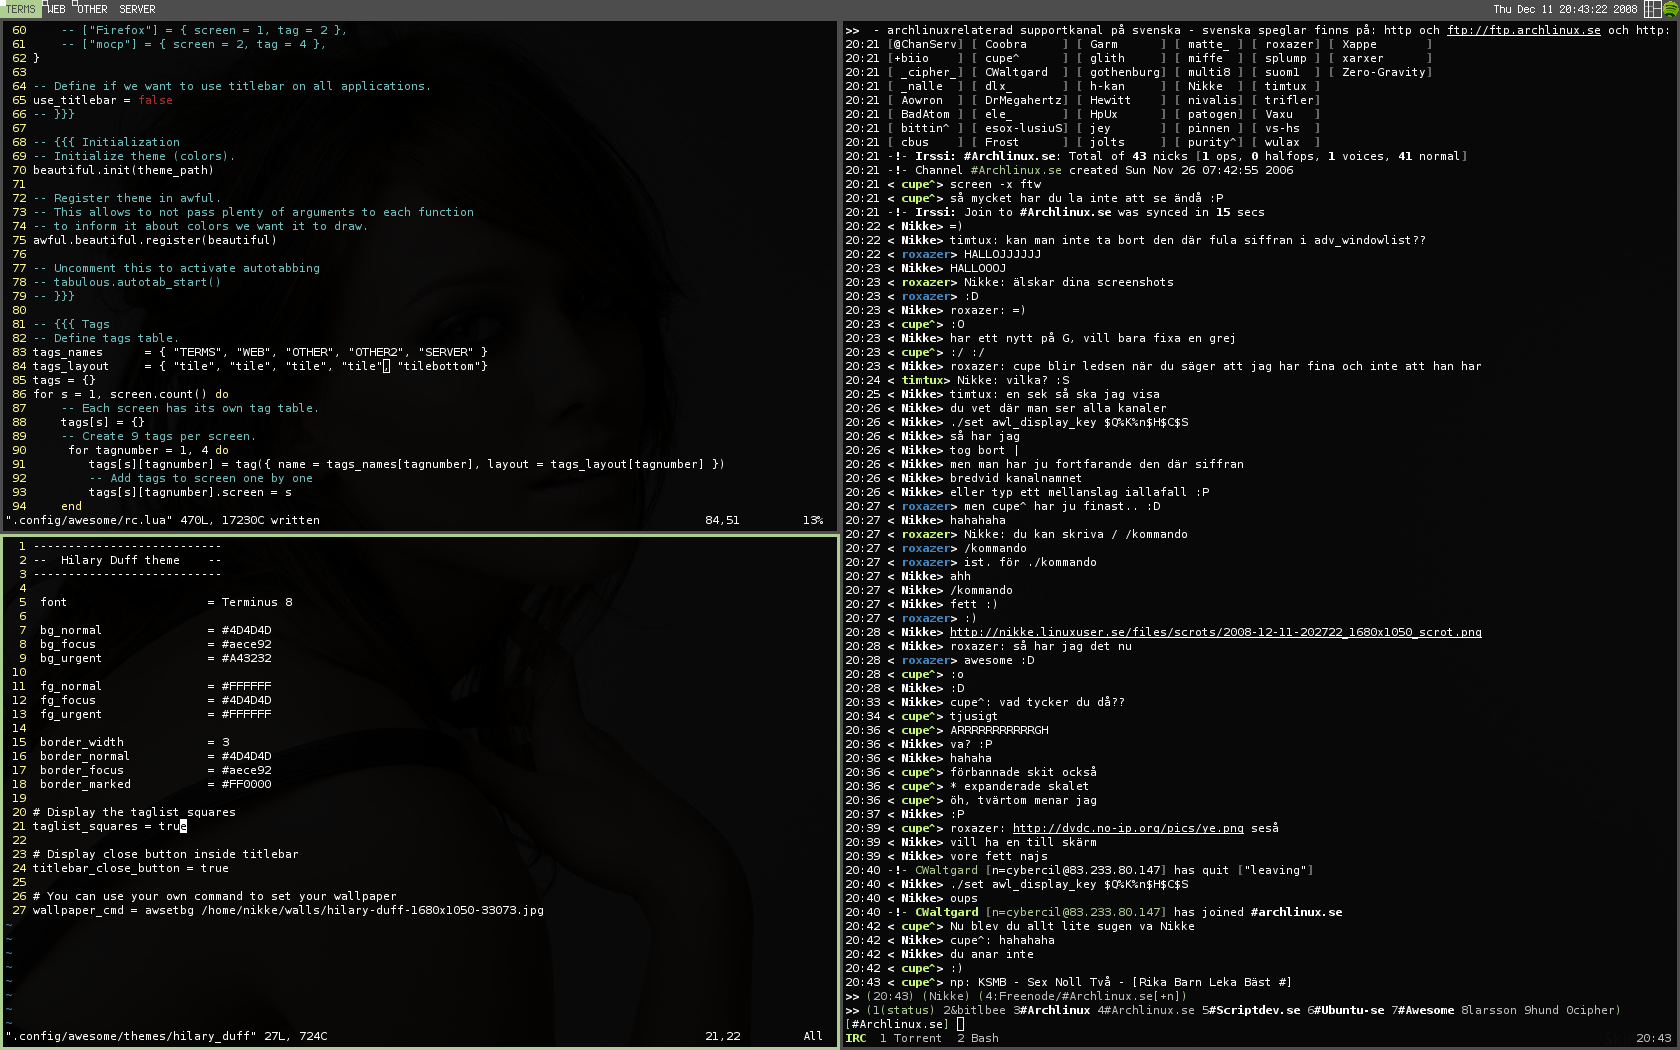Click the fg_normal #FFFFFF line
This screenshot has width=1680, height=1050.
pos(155,686)
